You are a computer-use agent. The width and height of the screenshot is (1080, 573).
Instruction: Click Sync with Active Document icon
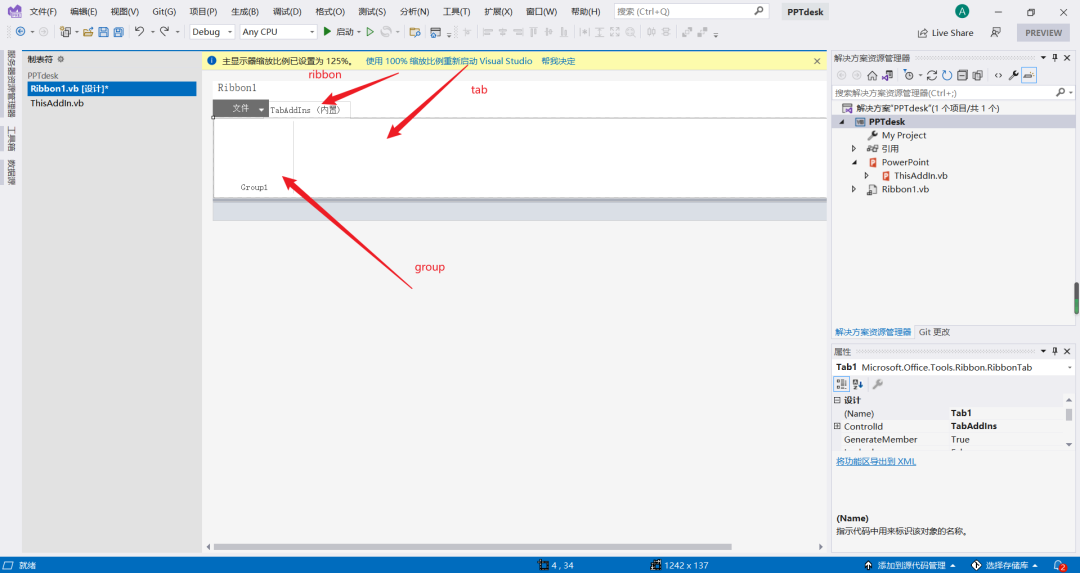click(x=931, y=75)
